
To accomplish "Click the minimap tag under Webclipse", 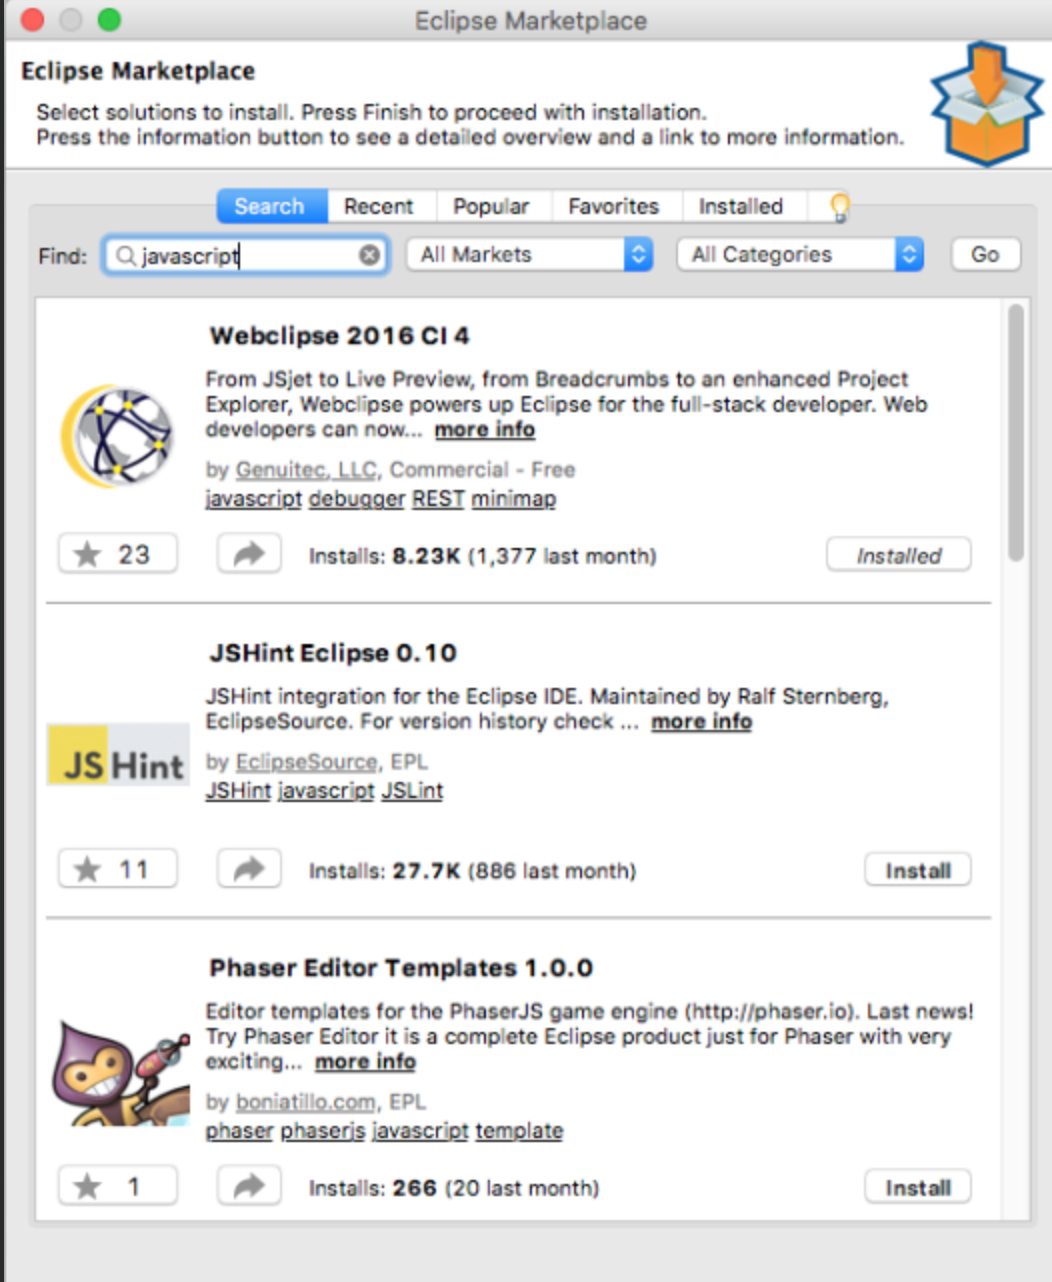I will click(514, 499).
